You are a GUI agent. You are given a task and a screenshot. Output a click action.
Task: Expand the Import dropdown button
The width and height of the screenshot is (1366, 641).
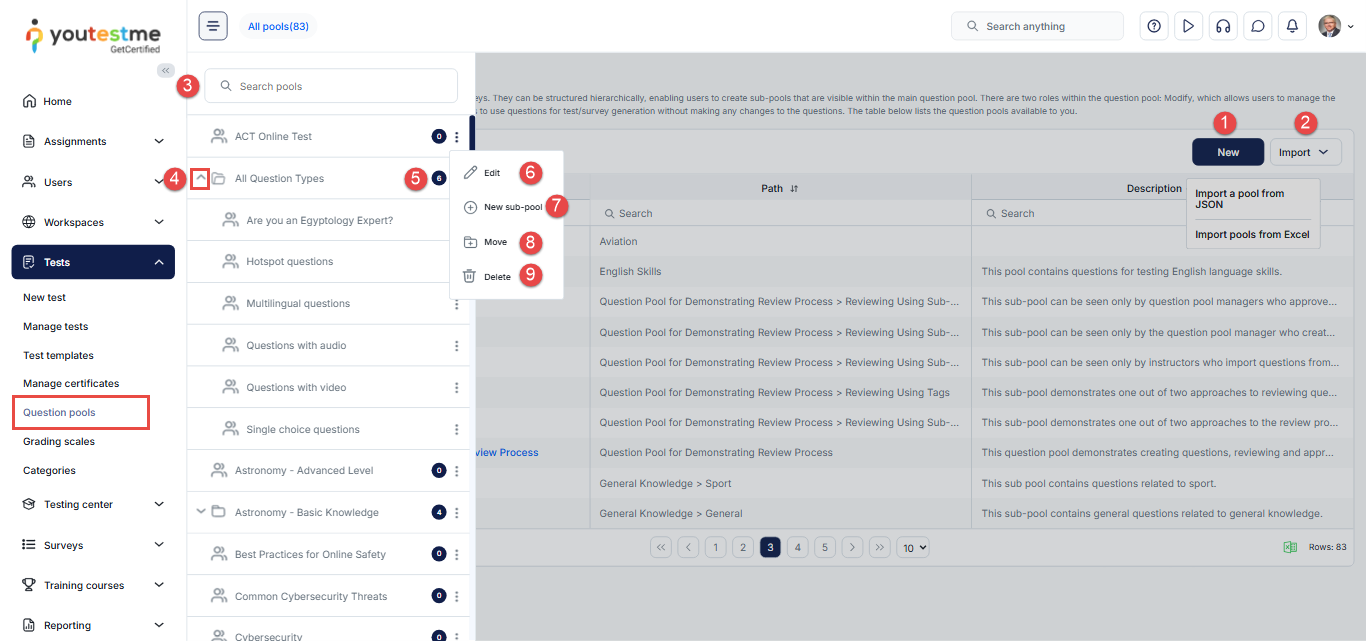[x=1305, y=152]
